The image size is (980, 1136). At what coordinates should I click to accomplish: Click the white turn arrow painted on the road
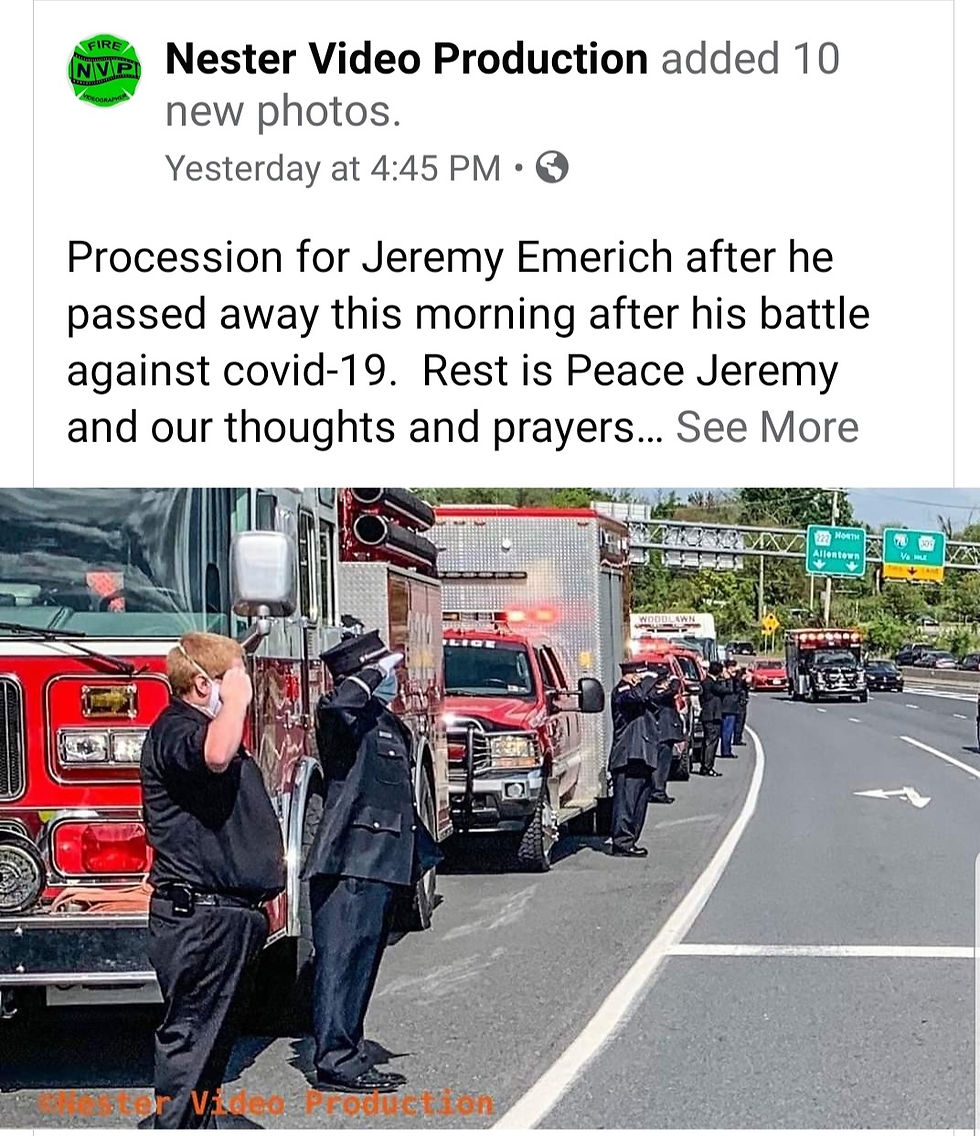point(892,795)
